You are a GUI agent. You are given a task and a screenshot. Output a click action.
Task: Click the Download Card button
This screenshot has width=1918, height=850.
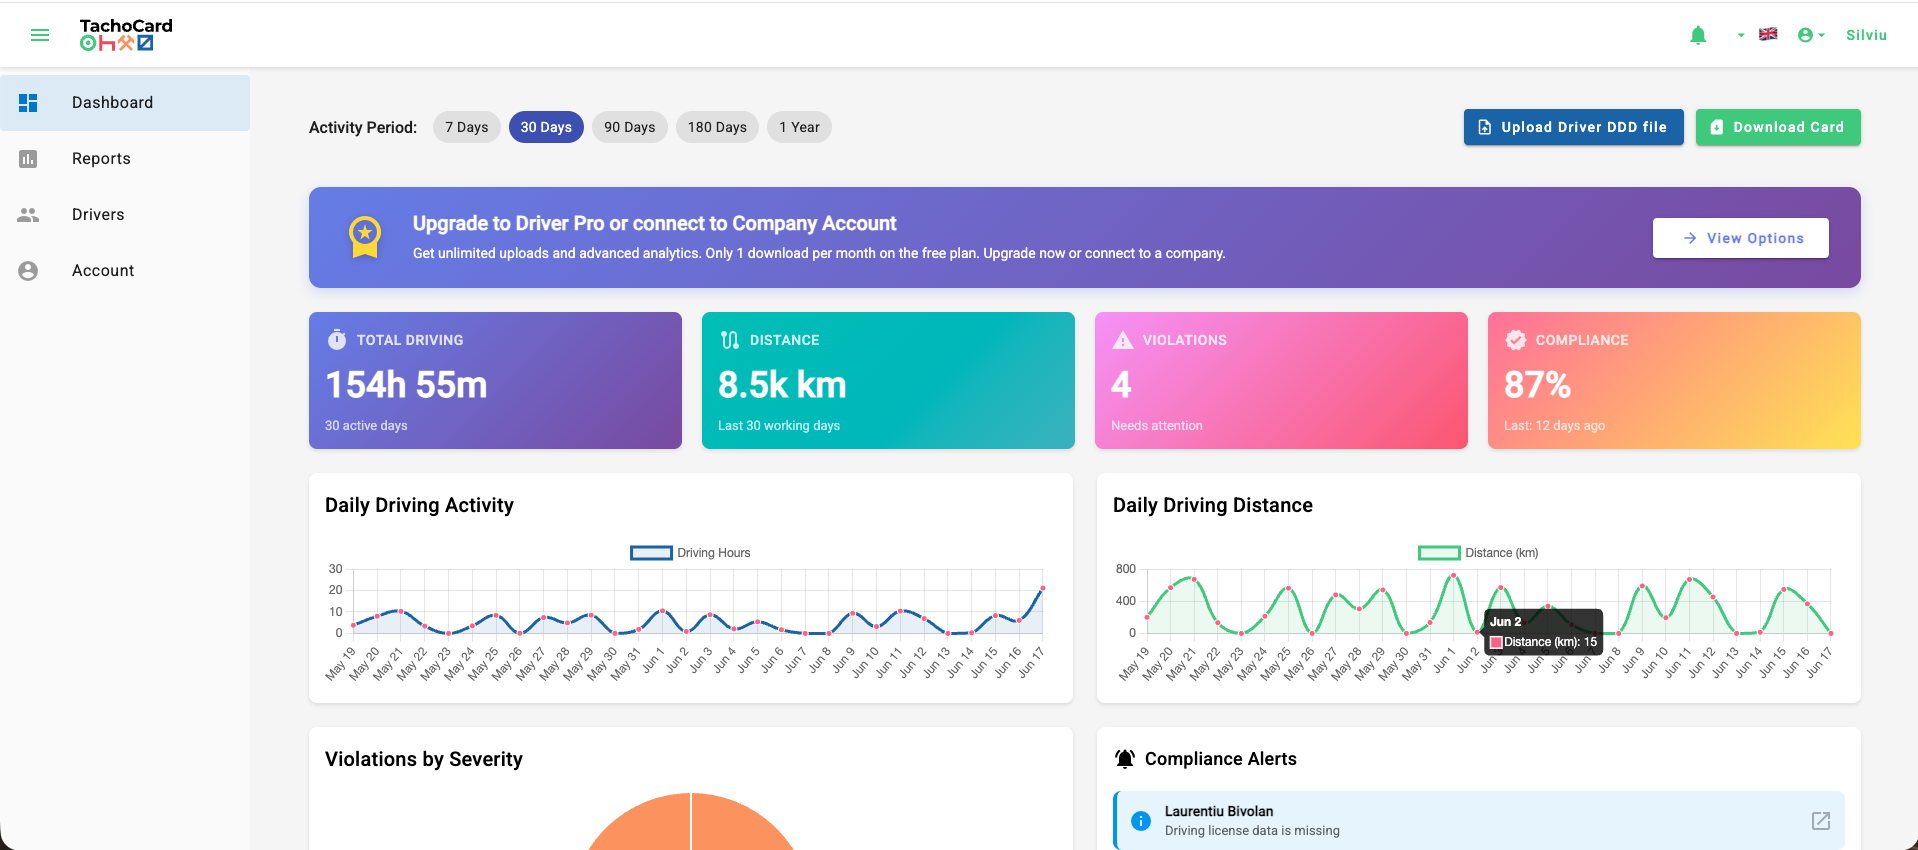pyautogui.click(x=1778, y=127)
